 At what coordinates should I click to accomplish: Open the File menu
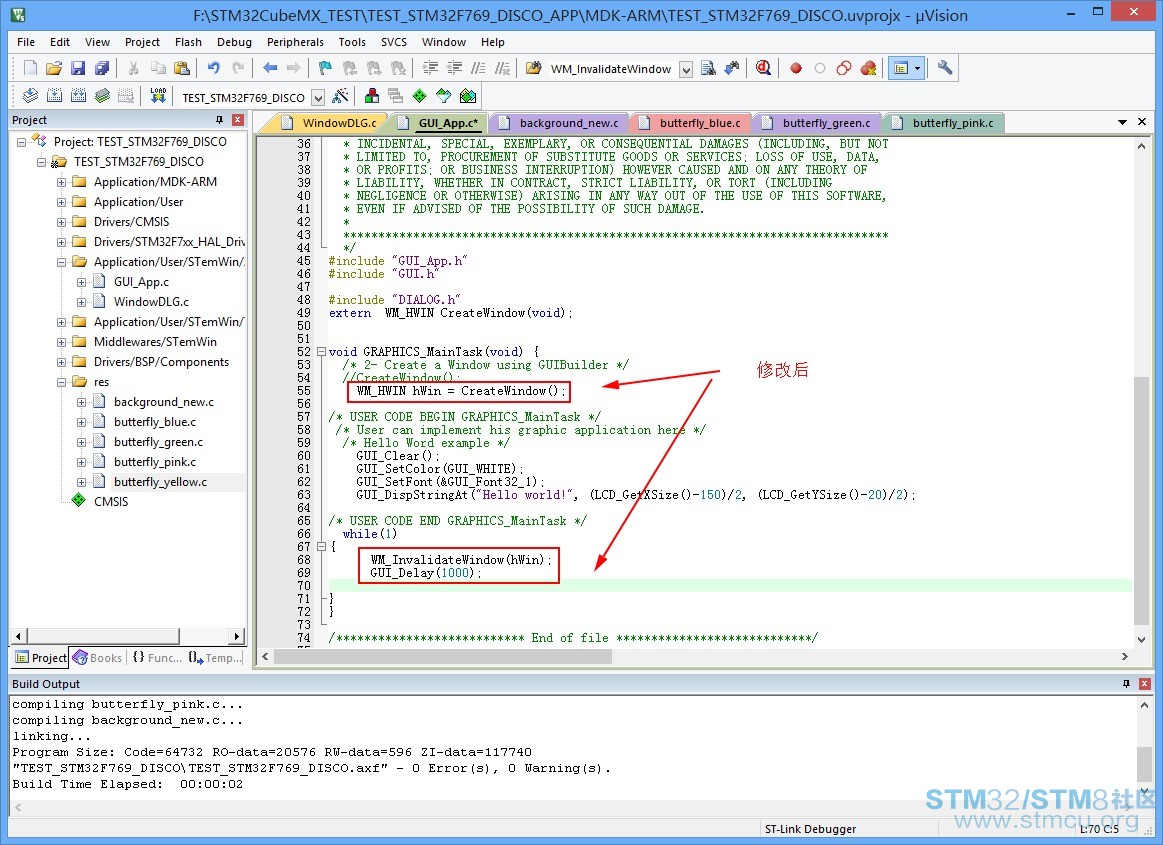[x=26, y=42]
